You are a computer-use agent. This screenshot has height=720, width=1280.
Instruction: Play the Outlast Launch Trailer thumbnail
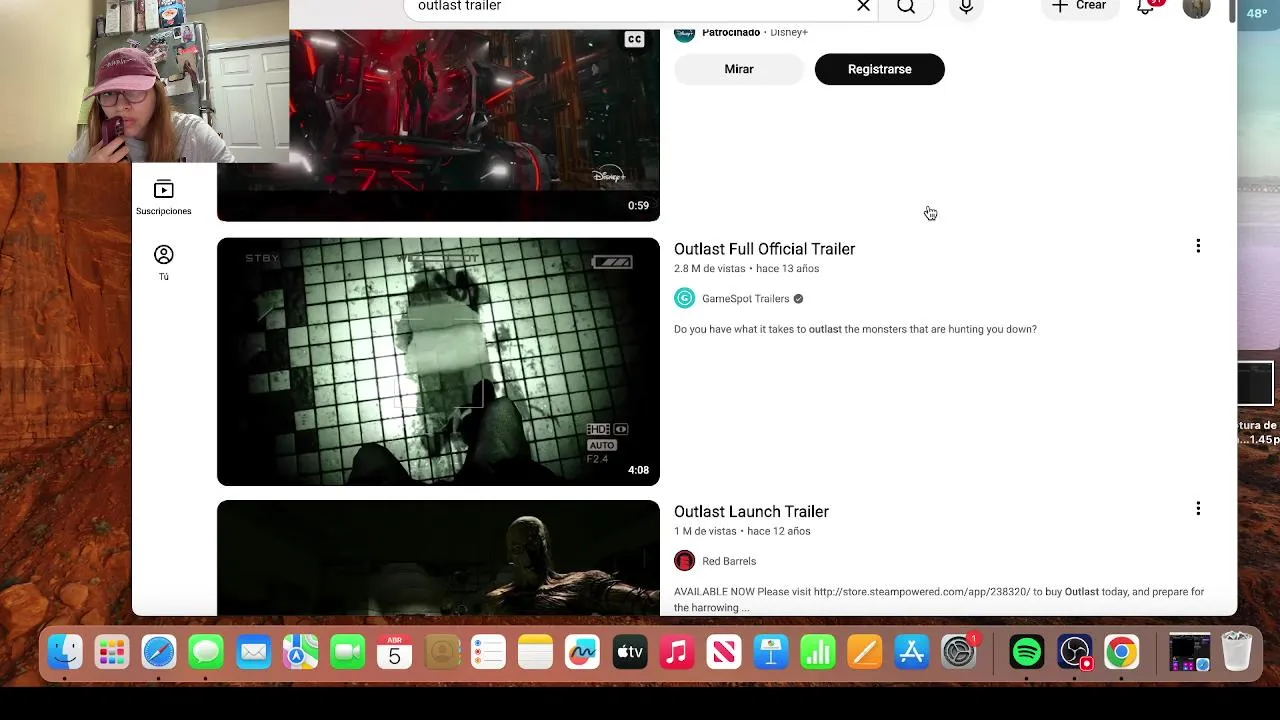click(438, 558)
